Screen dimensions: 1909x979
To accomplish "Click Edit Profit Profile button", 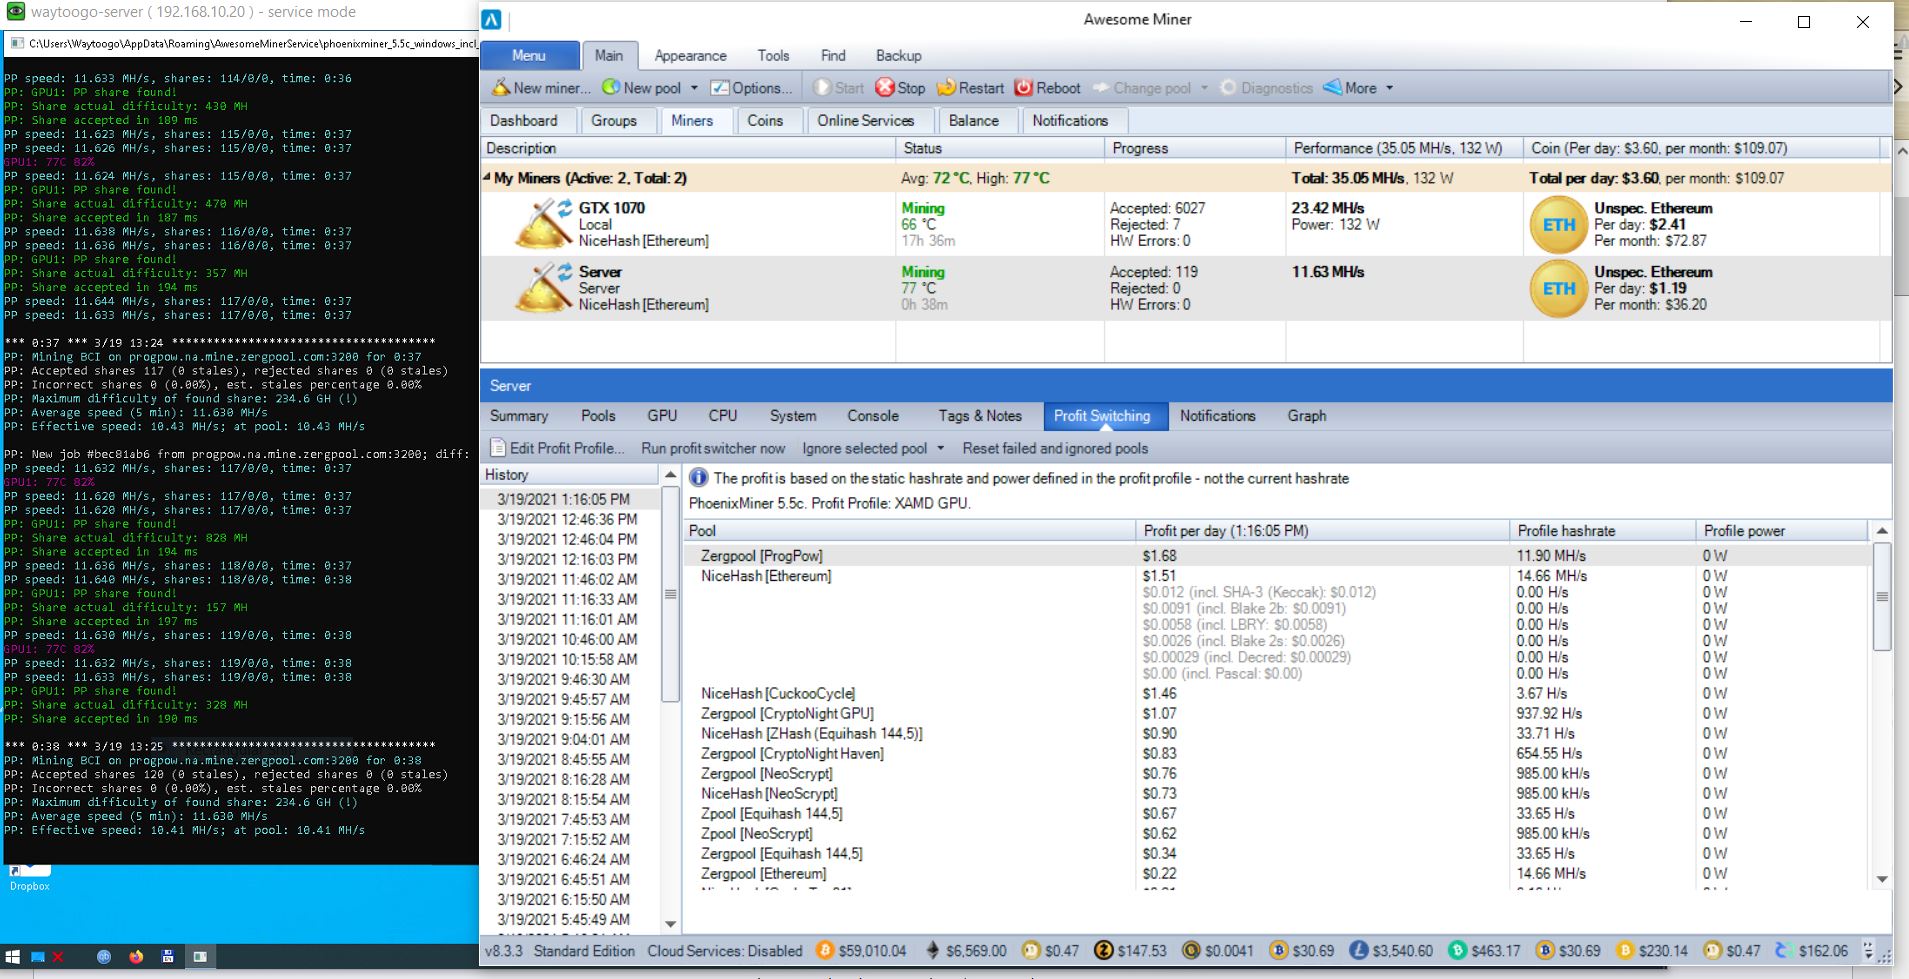I will (x=557, y=448).
